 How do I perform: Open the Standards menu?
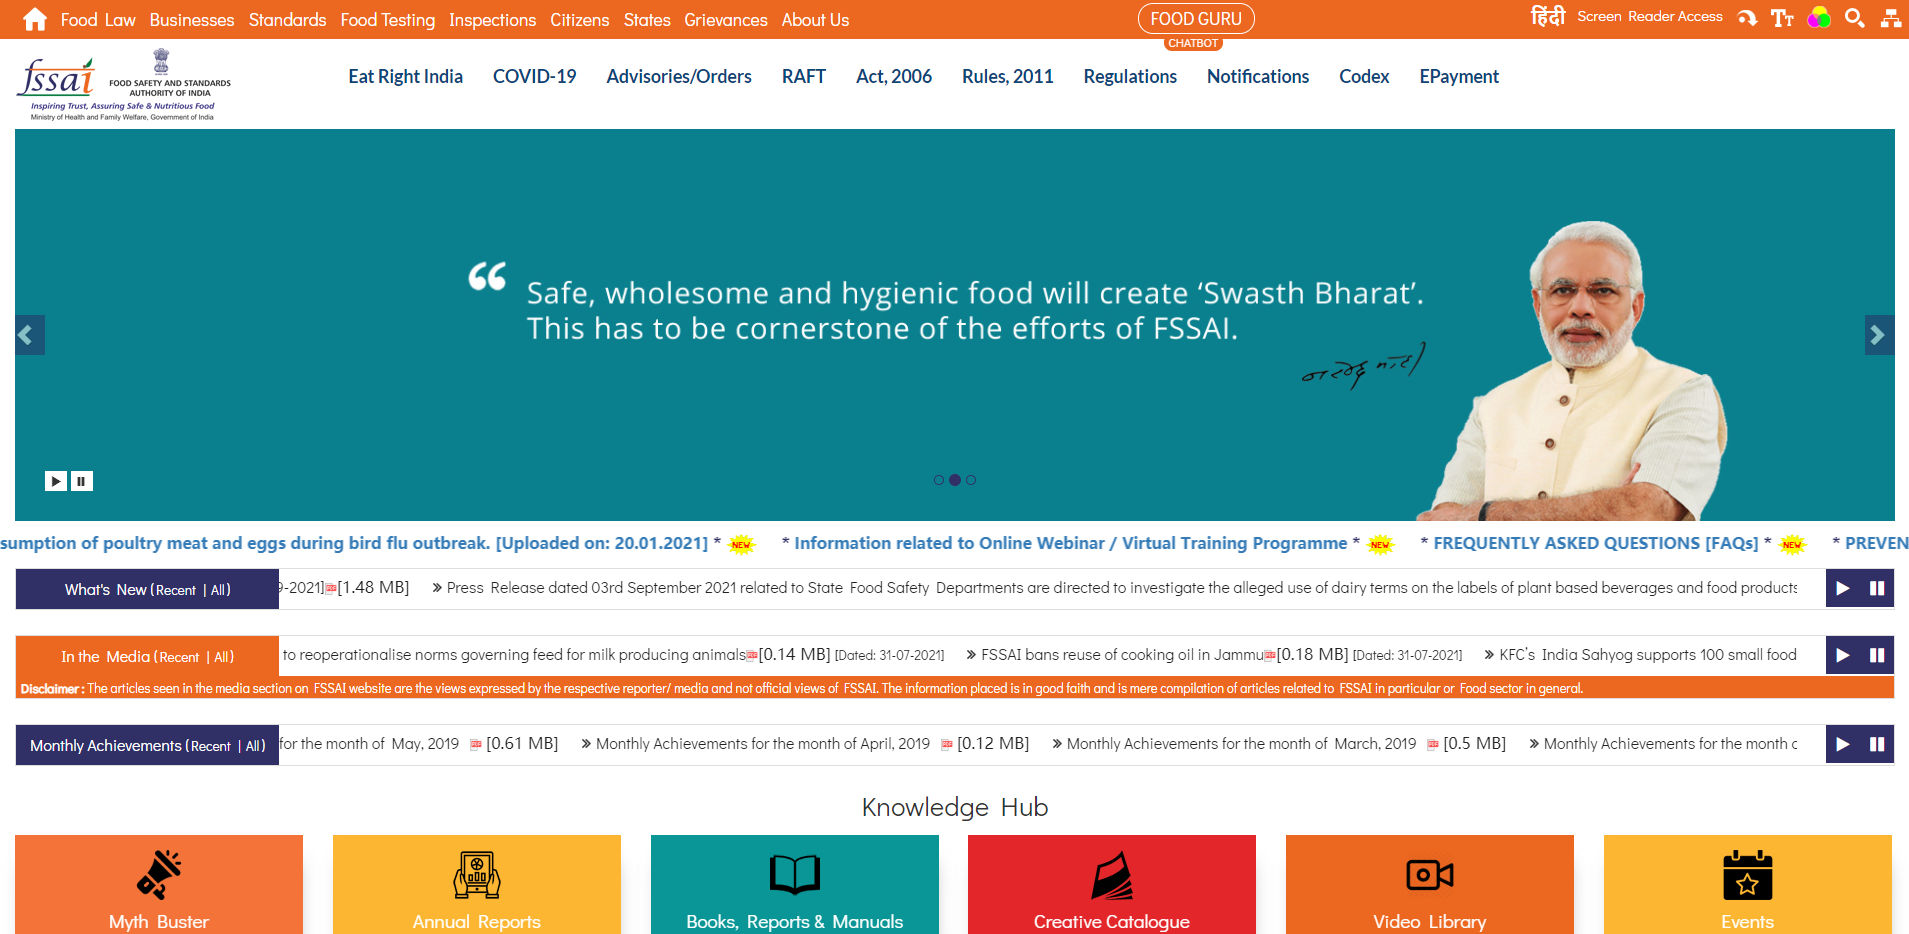[x=288, y=20]
